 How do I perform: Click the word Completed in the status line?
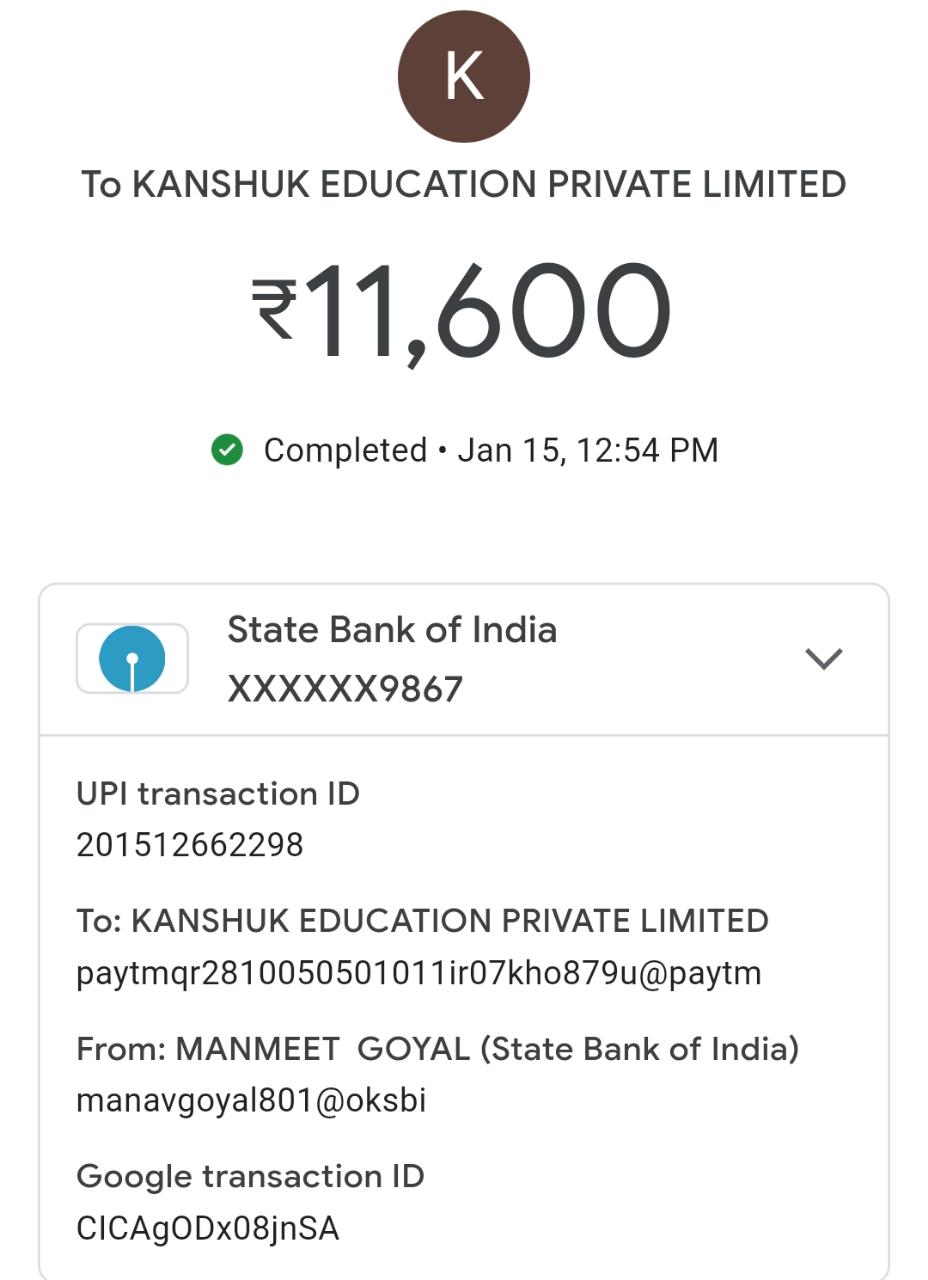click(x=345, y=450)
